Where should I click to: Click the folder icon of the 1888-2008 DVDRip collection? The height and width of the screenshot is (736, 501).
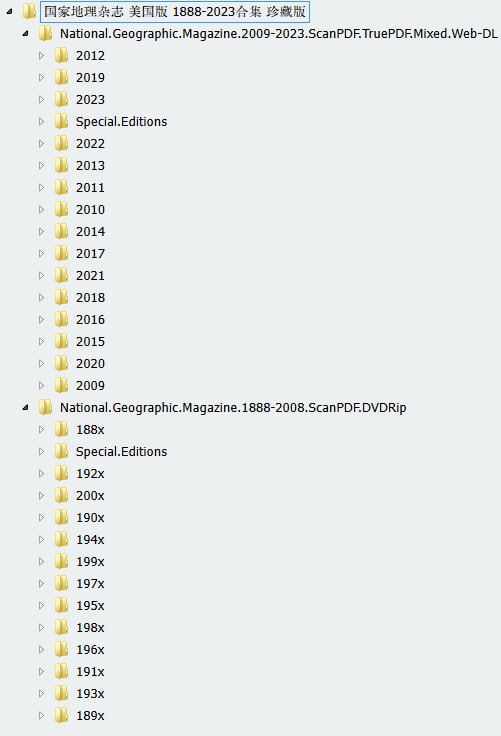pos(45,407)
